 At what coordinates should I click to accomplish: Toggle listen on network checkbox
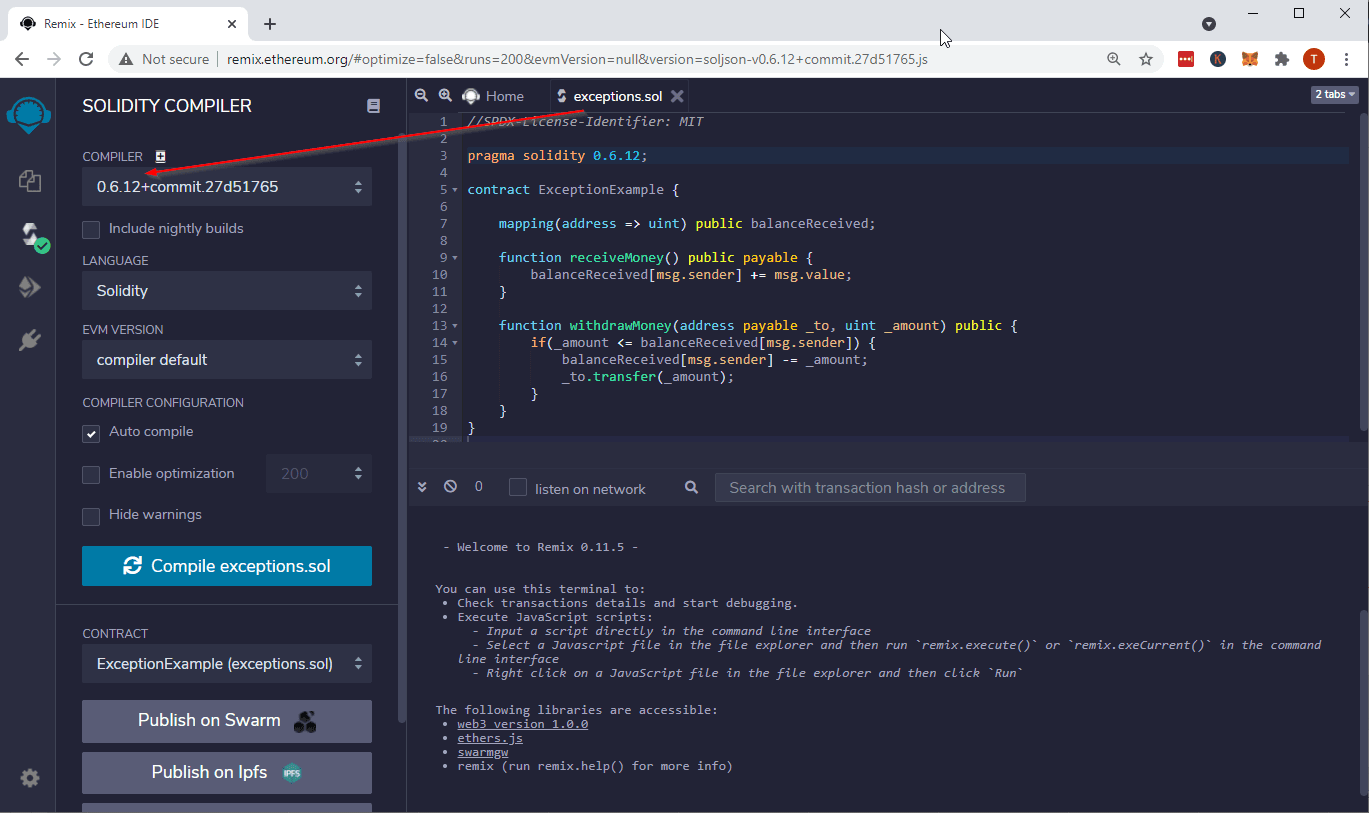point(518,487)
